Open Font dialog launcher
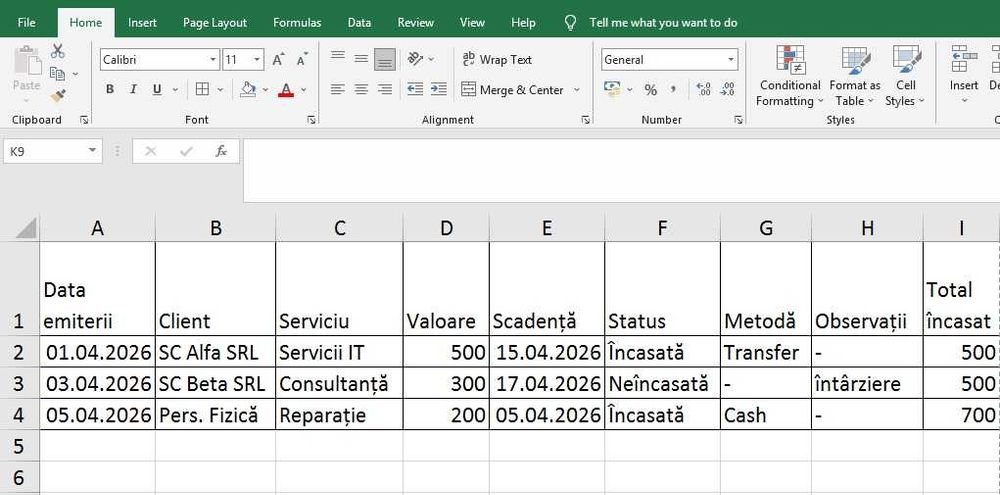 coord(311,119)
